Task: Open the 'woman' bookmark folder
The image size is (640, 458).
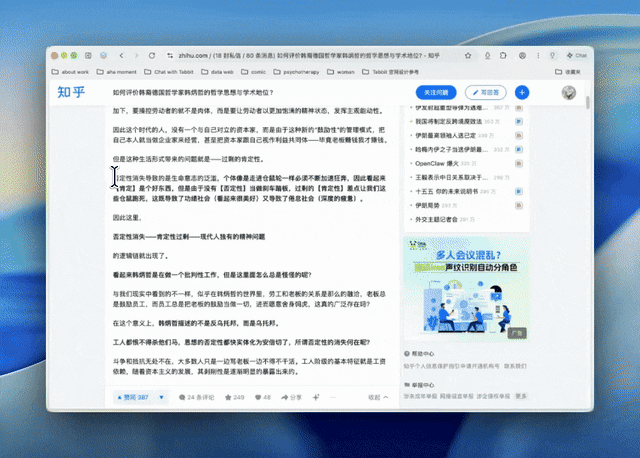Action: [x=341, y=72]
